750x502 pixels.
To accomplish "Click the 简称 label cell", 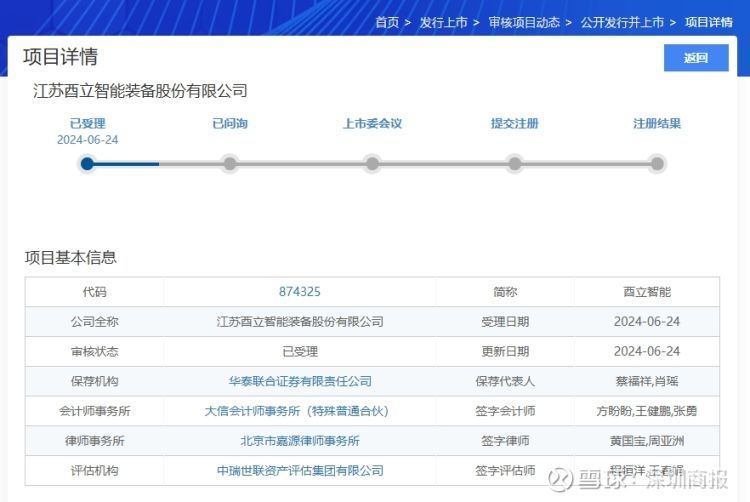I will point(505,292).
